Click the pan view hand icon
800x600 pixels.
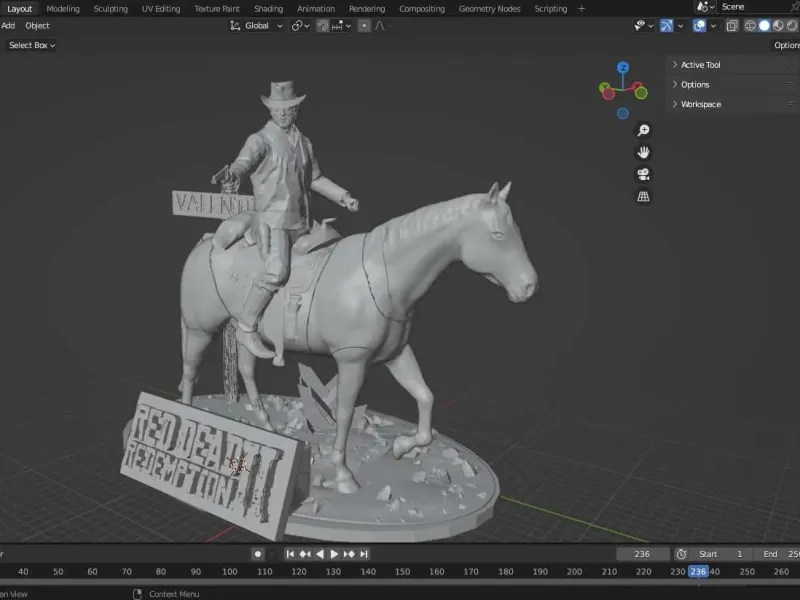coord(643,152)
